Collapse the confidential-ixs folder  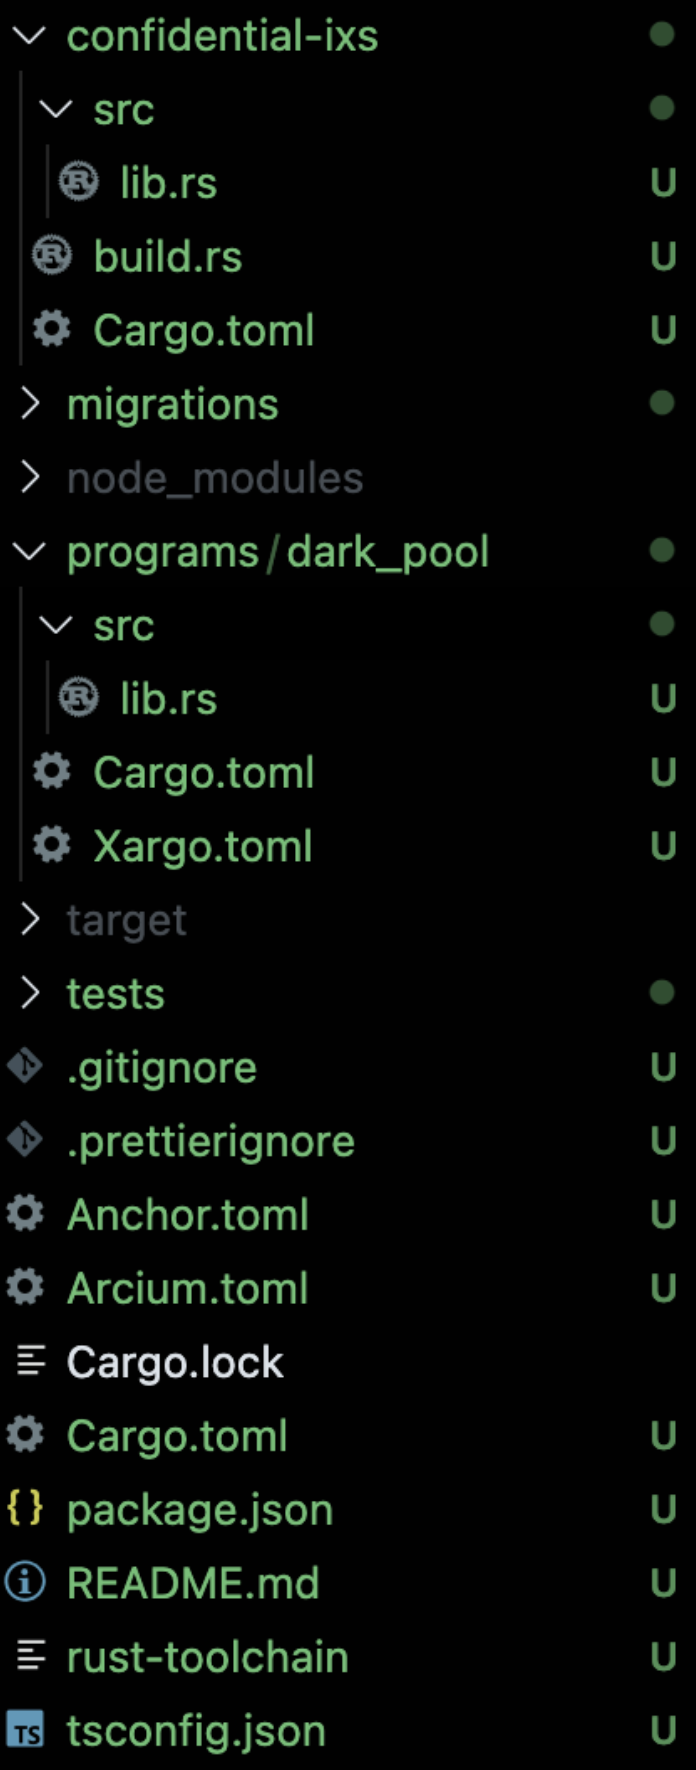point(29,35)
